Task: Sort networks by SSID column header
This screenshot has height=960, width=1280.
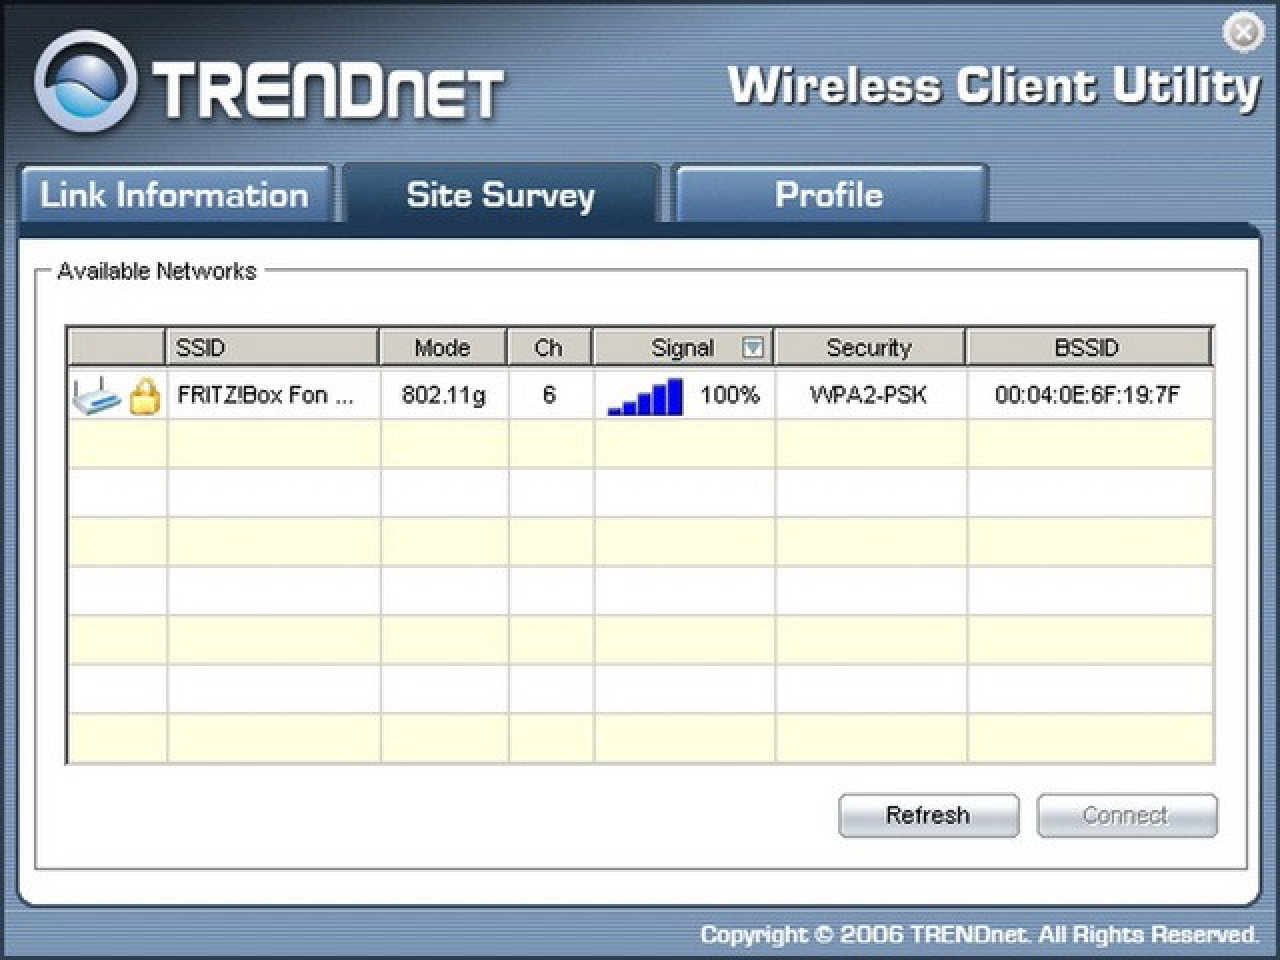Action: 272,347
